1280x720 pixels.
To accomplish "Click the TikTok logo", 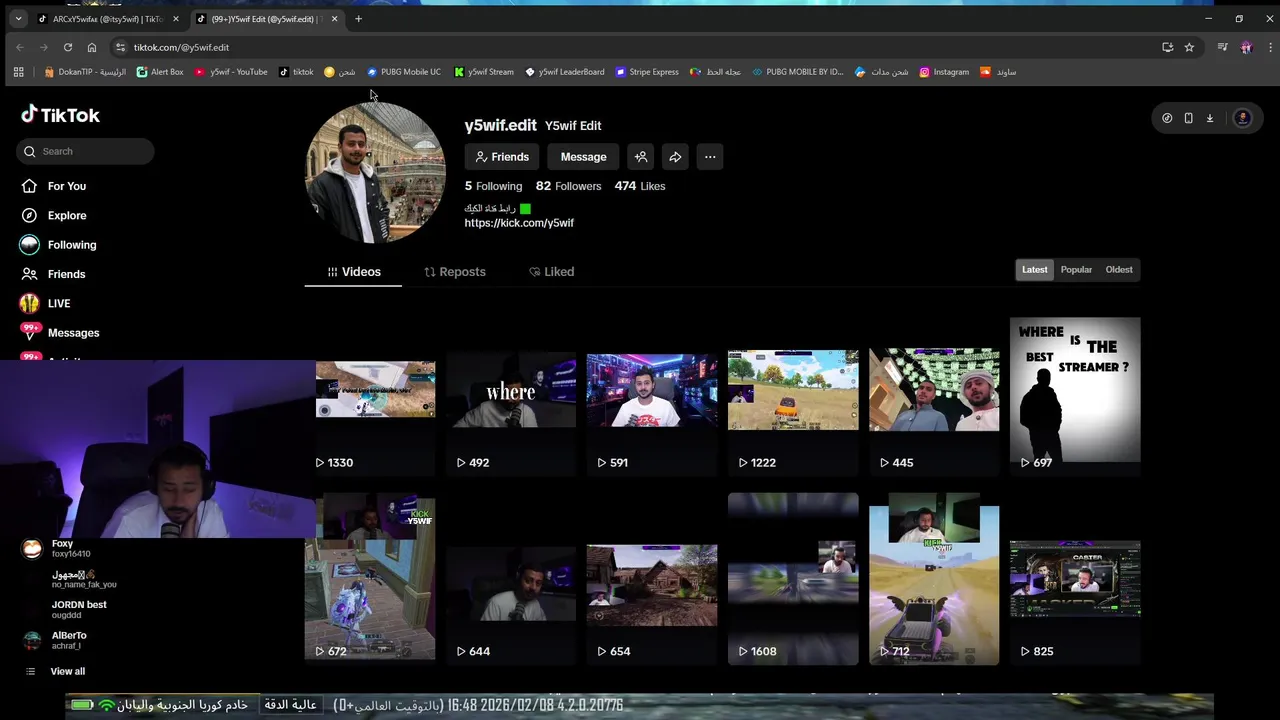I will click(60, 115).
